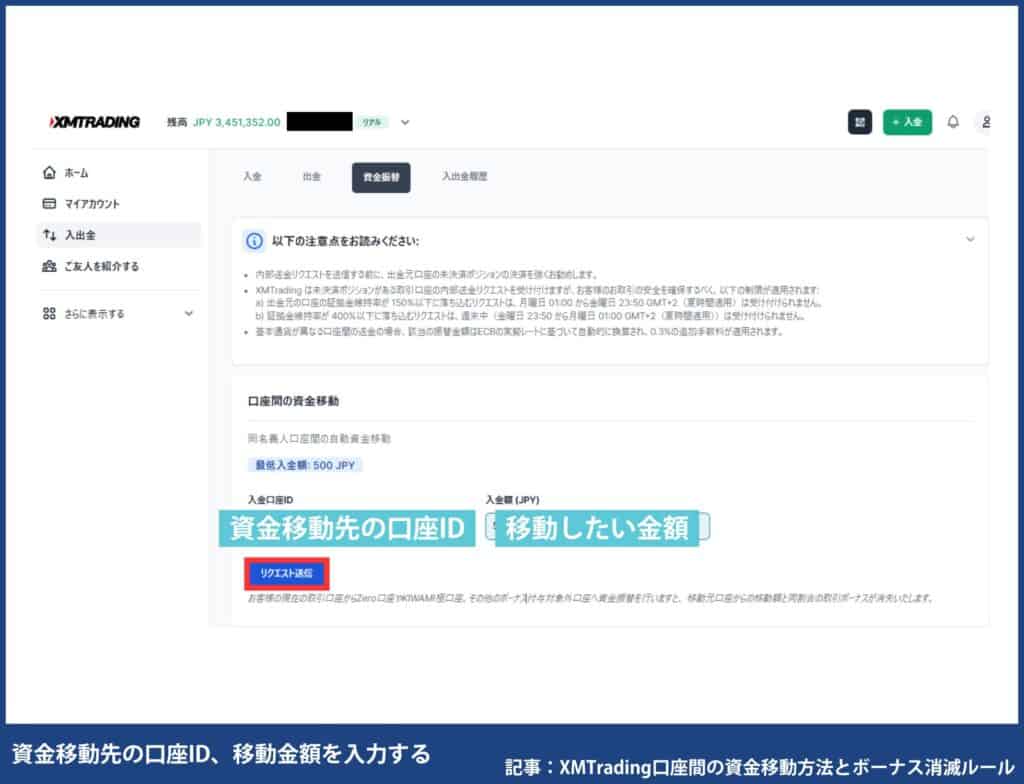The height and width of the screenshot is (784, 1024).
Task: Switch to the 出金 tab
Action: point(312,176)
